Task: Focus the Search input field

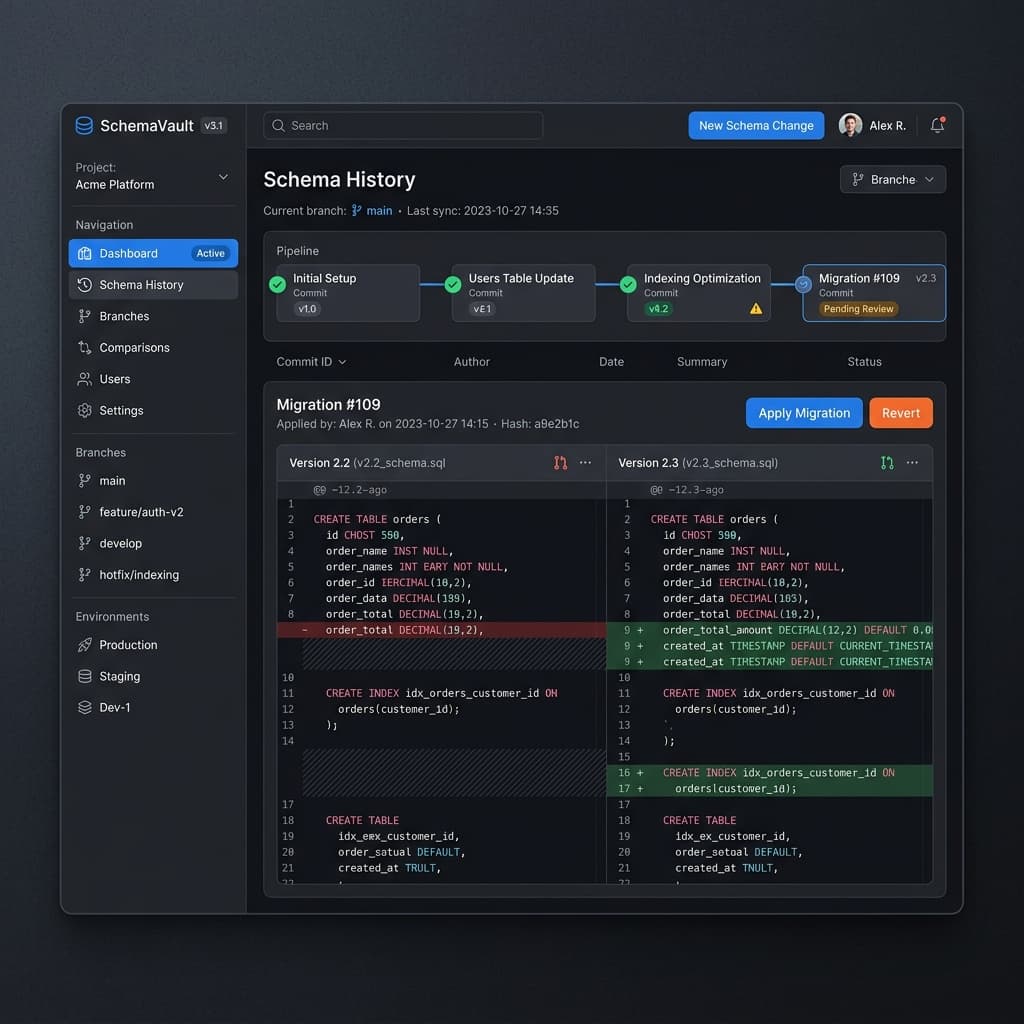Action: tap(403, 125)
